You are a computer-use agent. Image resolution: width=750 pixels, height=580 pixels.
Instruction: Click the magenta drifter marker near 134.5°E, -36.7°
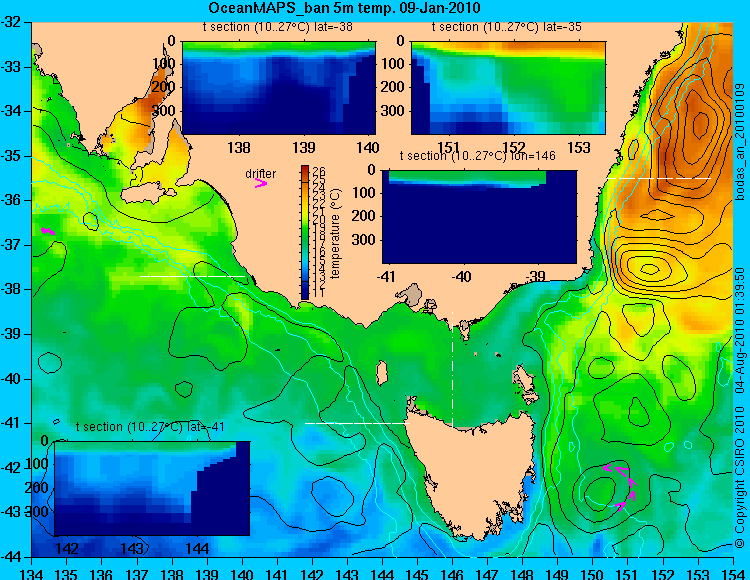pos(48,231)
